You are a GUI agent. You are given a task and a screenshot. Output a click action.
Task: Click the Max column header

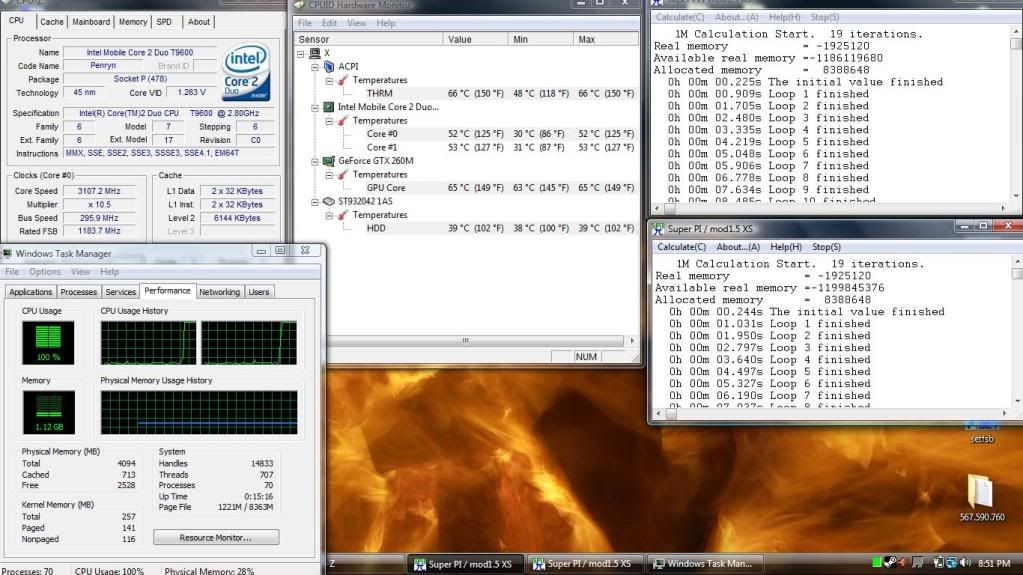pyautogui.click(x=605, y=39)
